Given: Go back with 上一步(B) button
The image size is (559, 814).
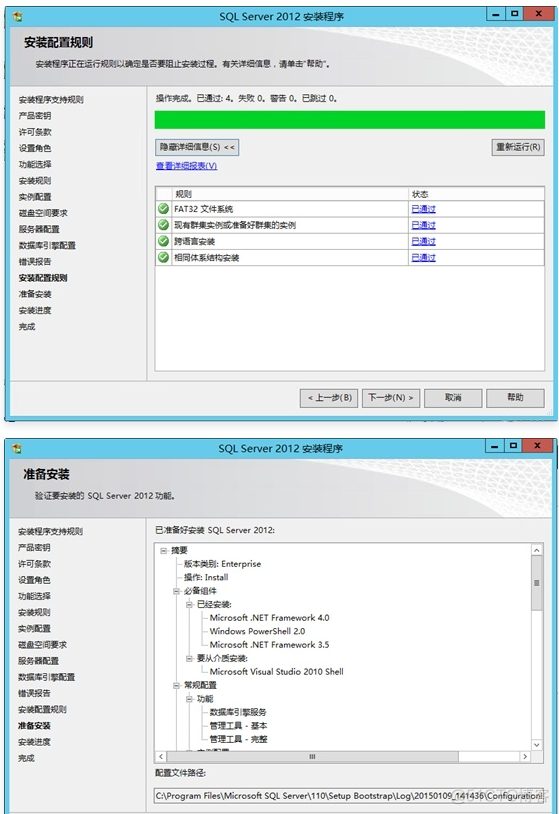Looking at the screenshot, I should [329, 398].
